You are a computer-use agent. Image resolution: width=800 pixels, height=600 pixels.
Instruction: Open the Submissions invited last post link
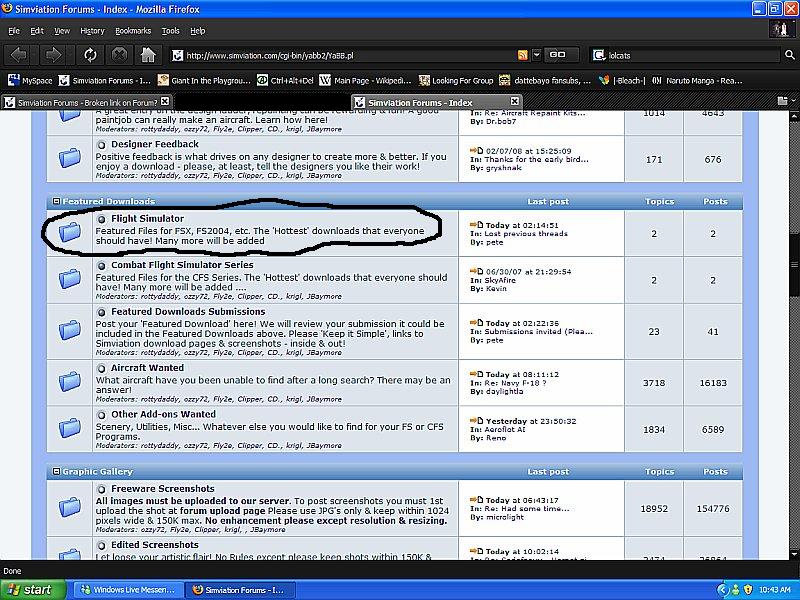coord(539,332)
